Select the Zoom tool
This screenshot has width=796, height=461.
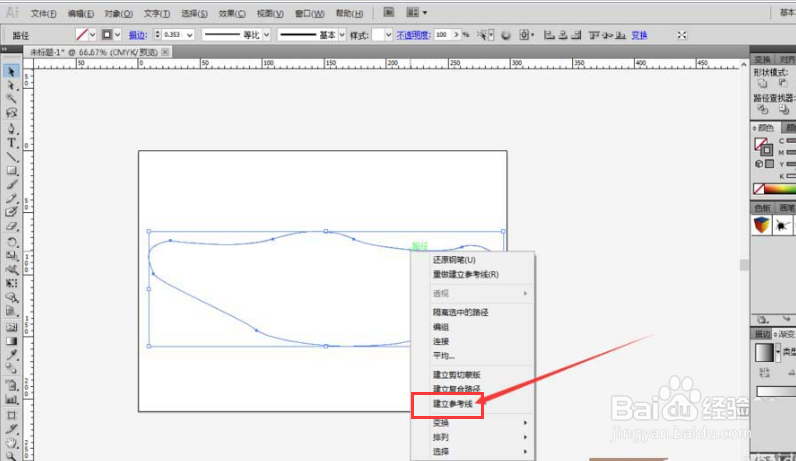pyautogui.click(x=11, y=456)
